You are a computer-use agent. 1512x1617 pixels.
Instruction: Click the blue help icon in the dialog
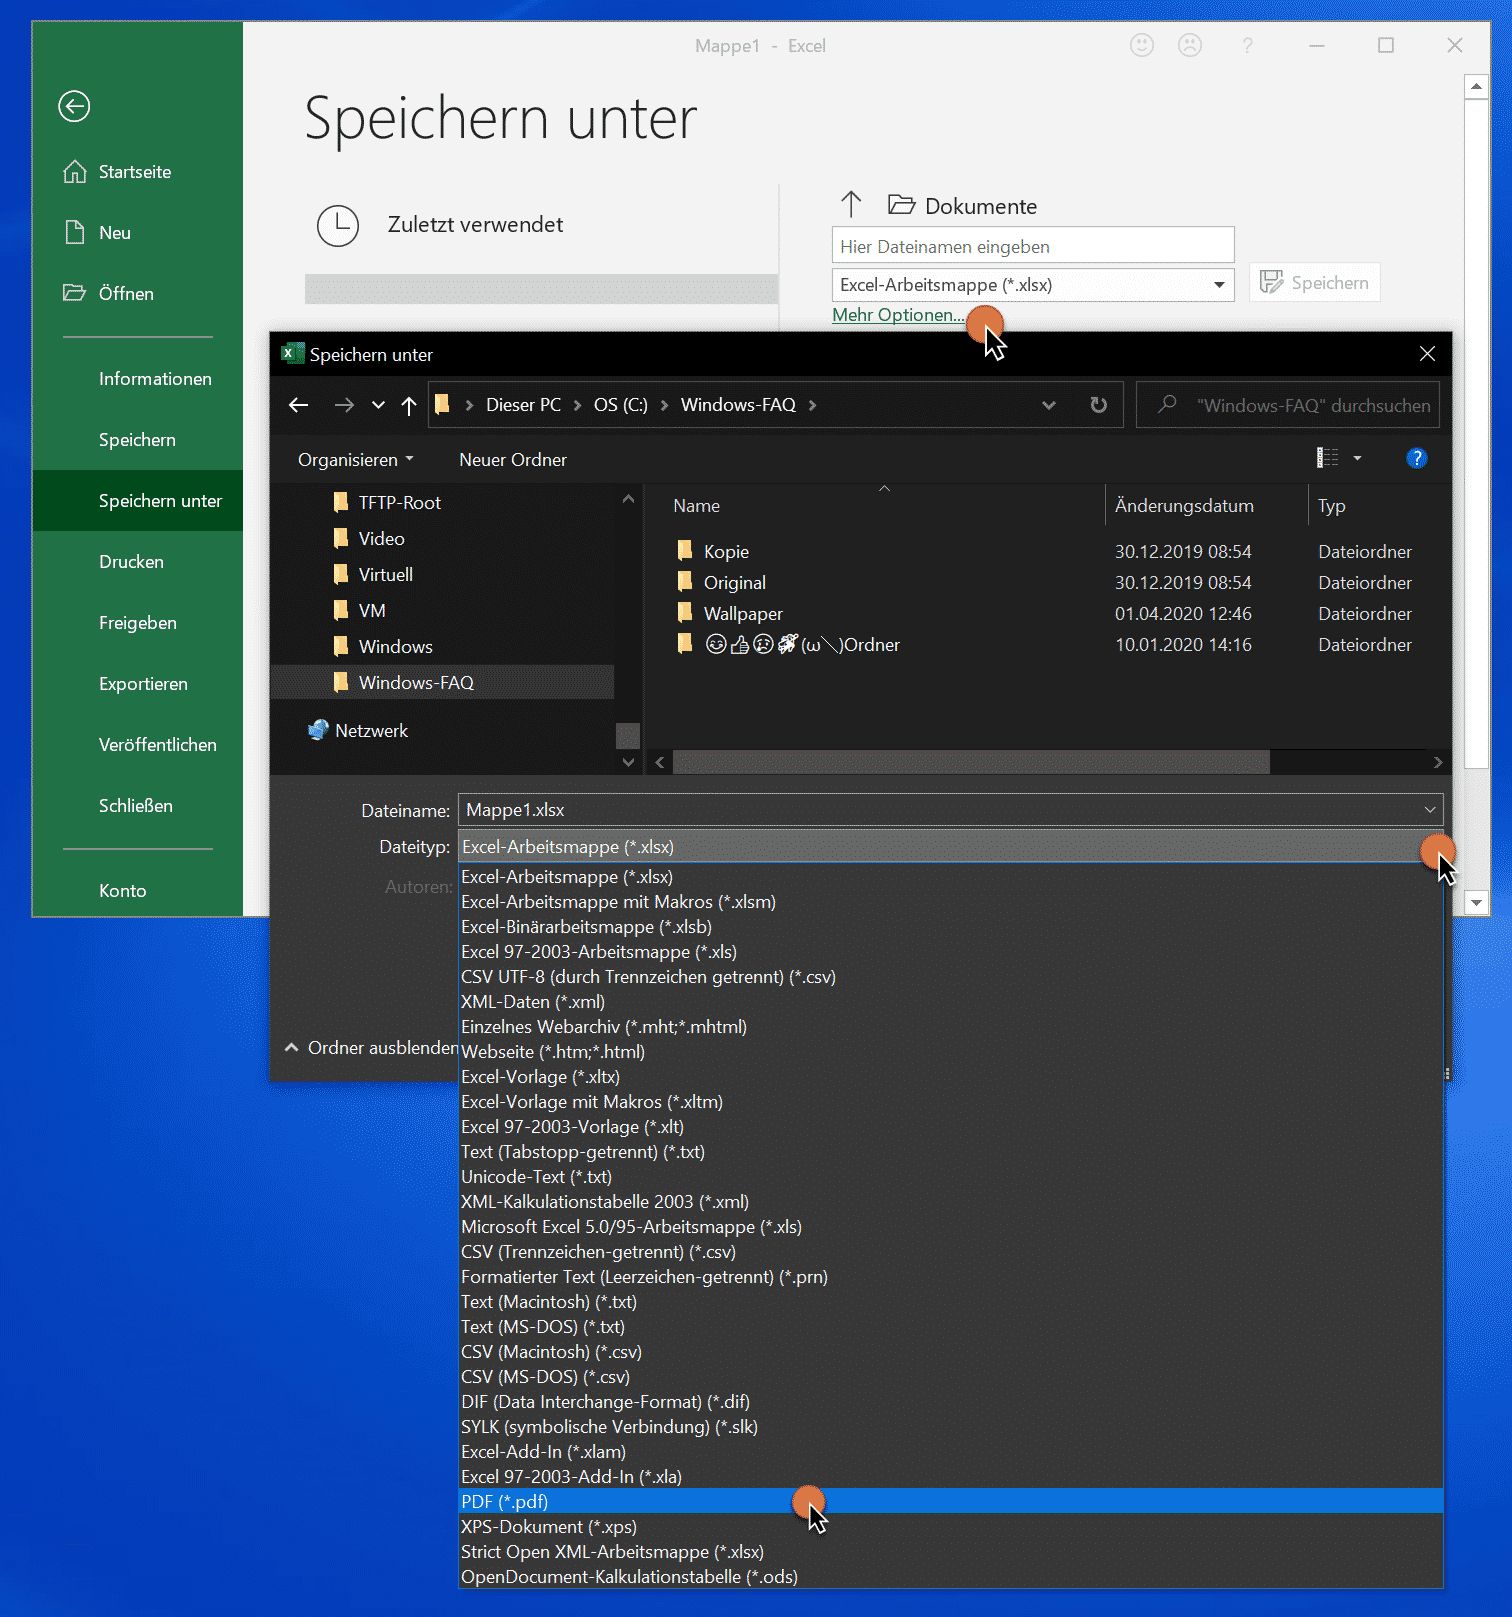[1416, 458]
